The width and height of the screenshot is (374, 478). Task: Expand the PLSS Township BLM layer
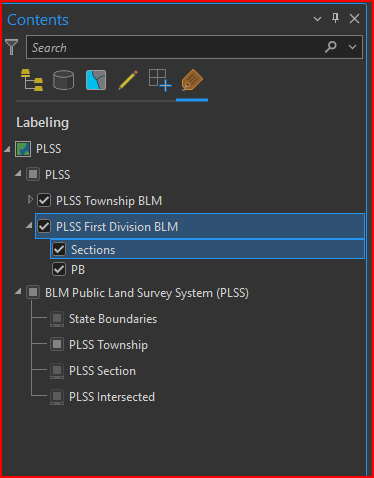30,200
